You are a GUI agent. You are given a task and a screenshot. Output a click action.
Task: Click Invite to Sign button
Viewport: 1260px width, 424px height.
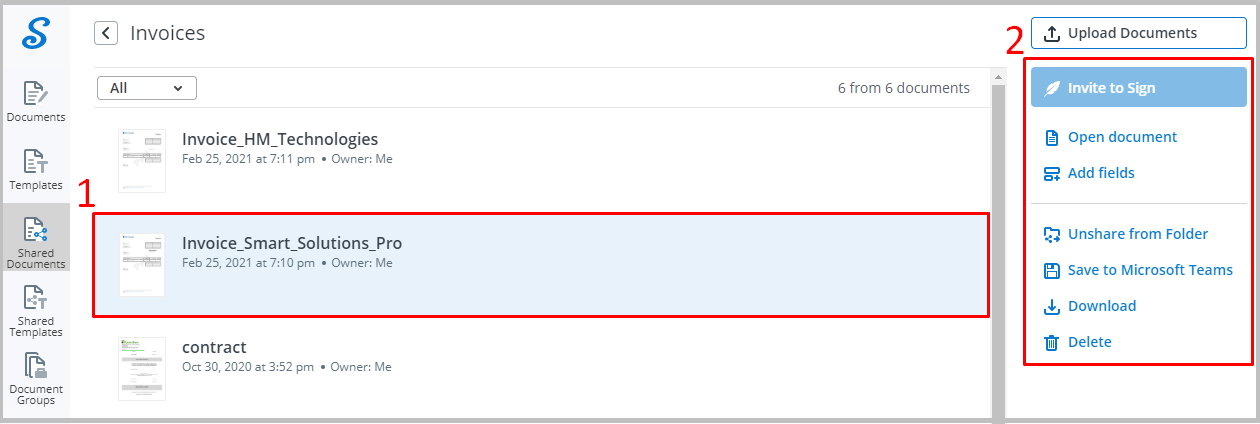(1139, 88)
